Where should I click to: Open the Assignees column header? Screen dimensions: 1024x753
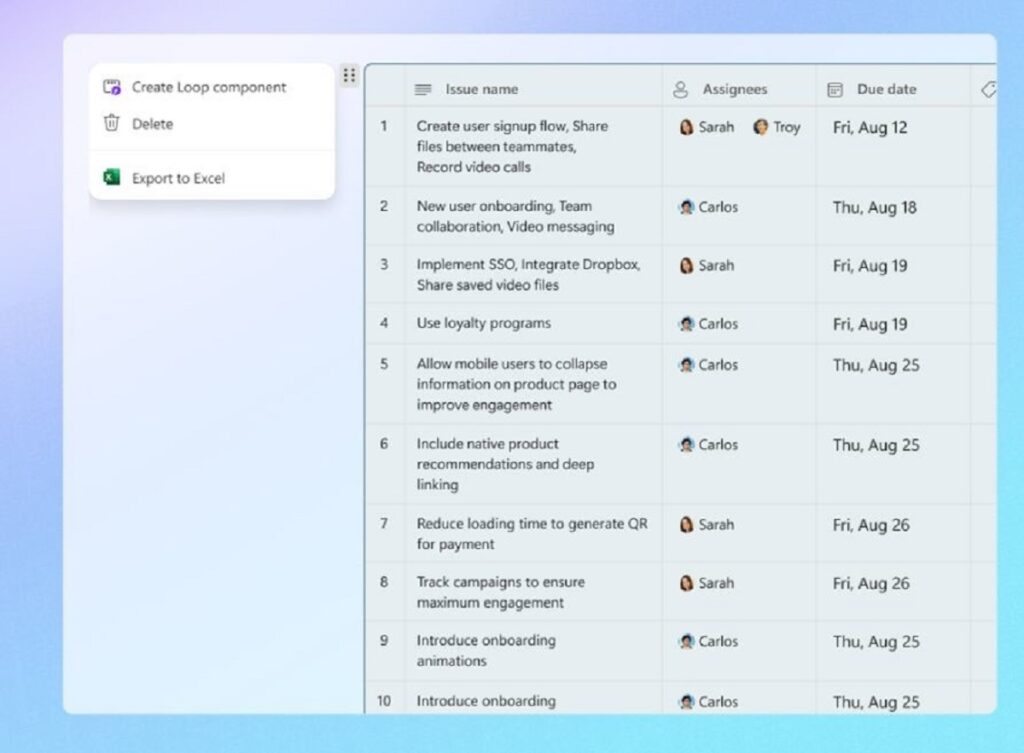pos(735,90)
